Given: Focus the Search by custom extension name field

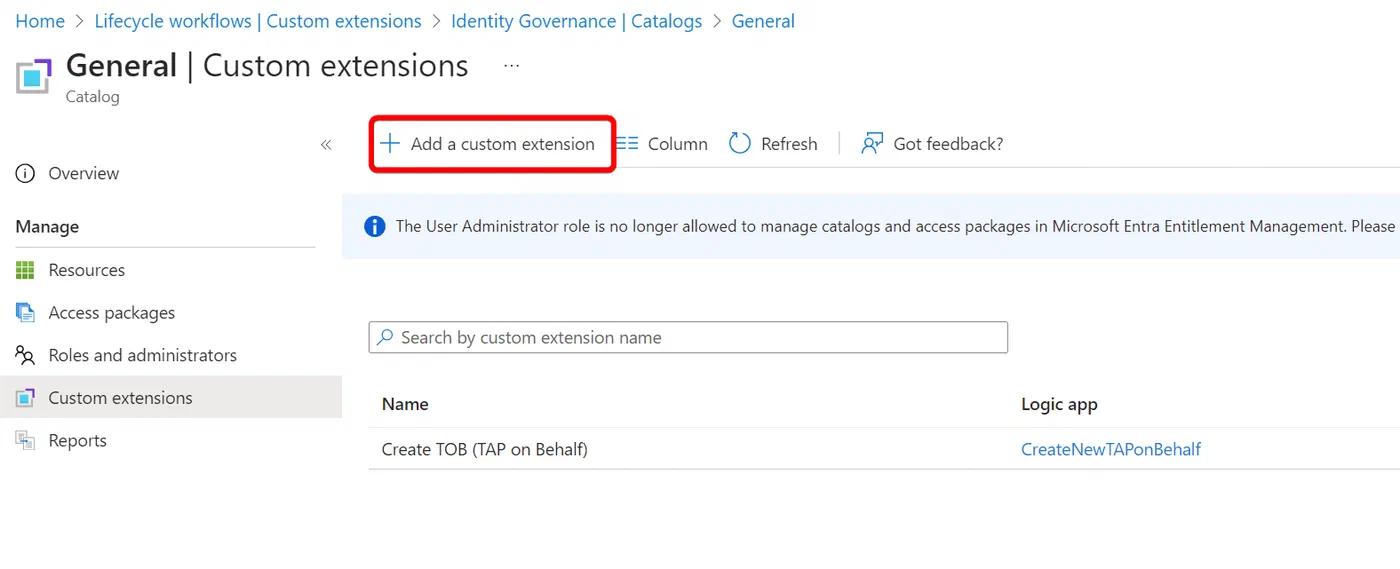Looking at the screenshot, I should click(688, 338).
